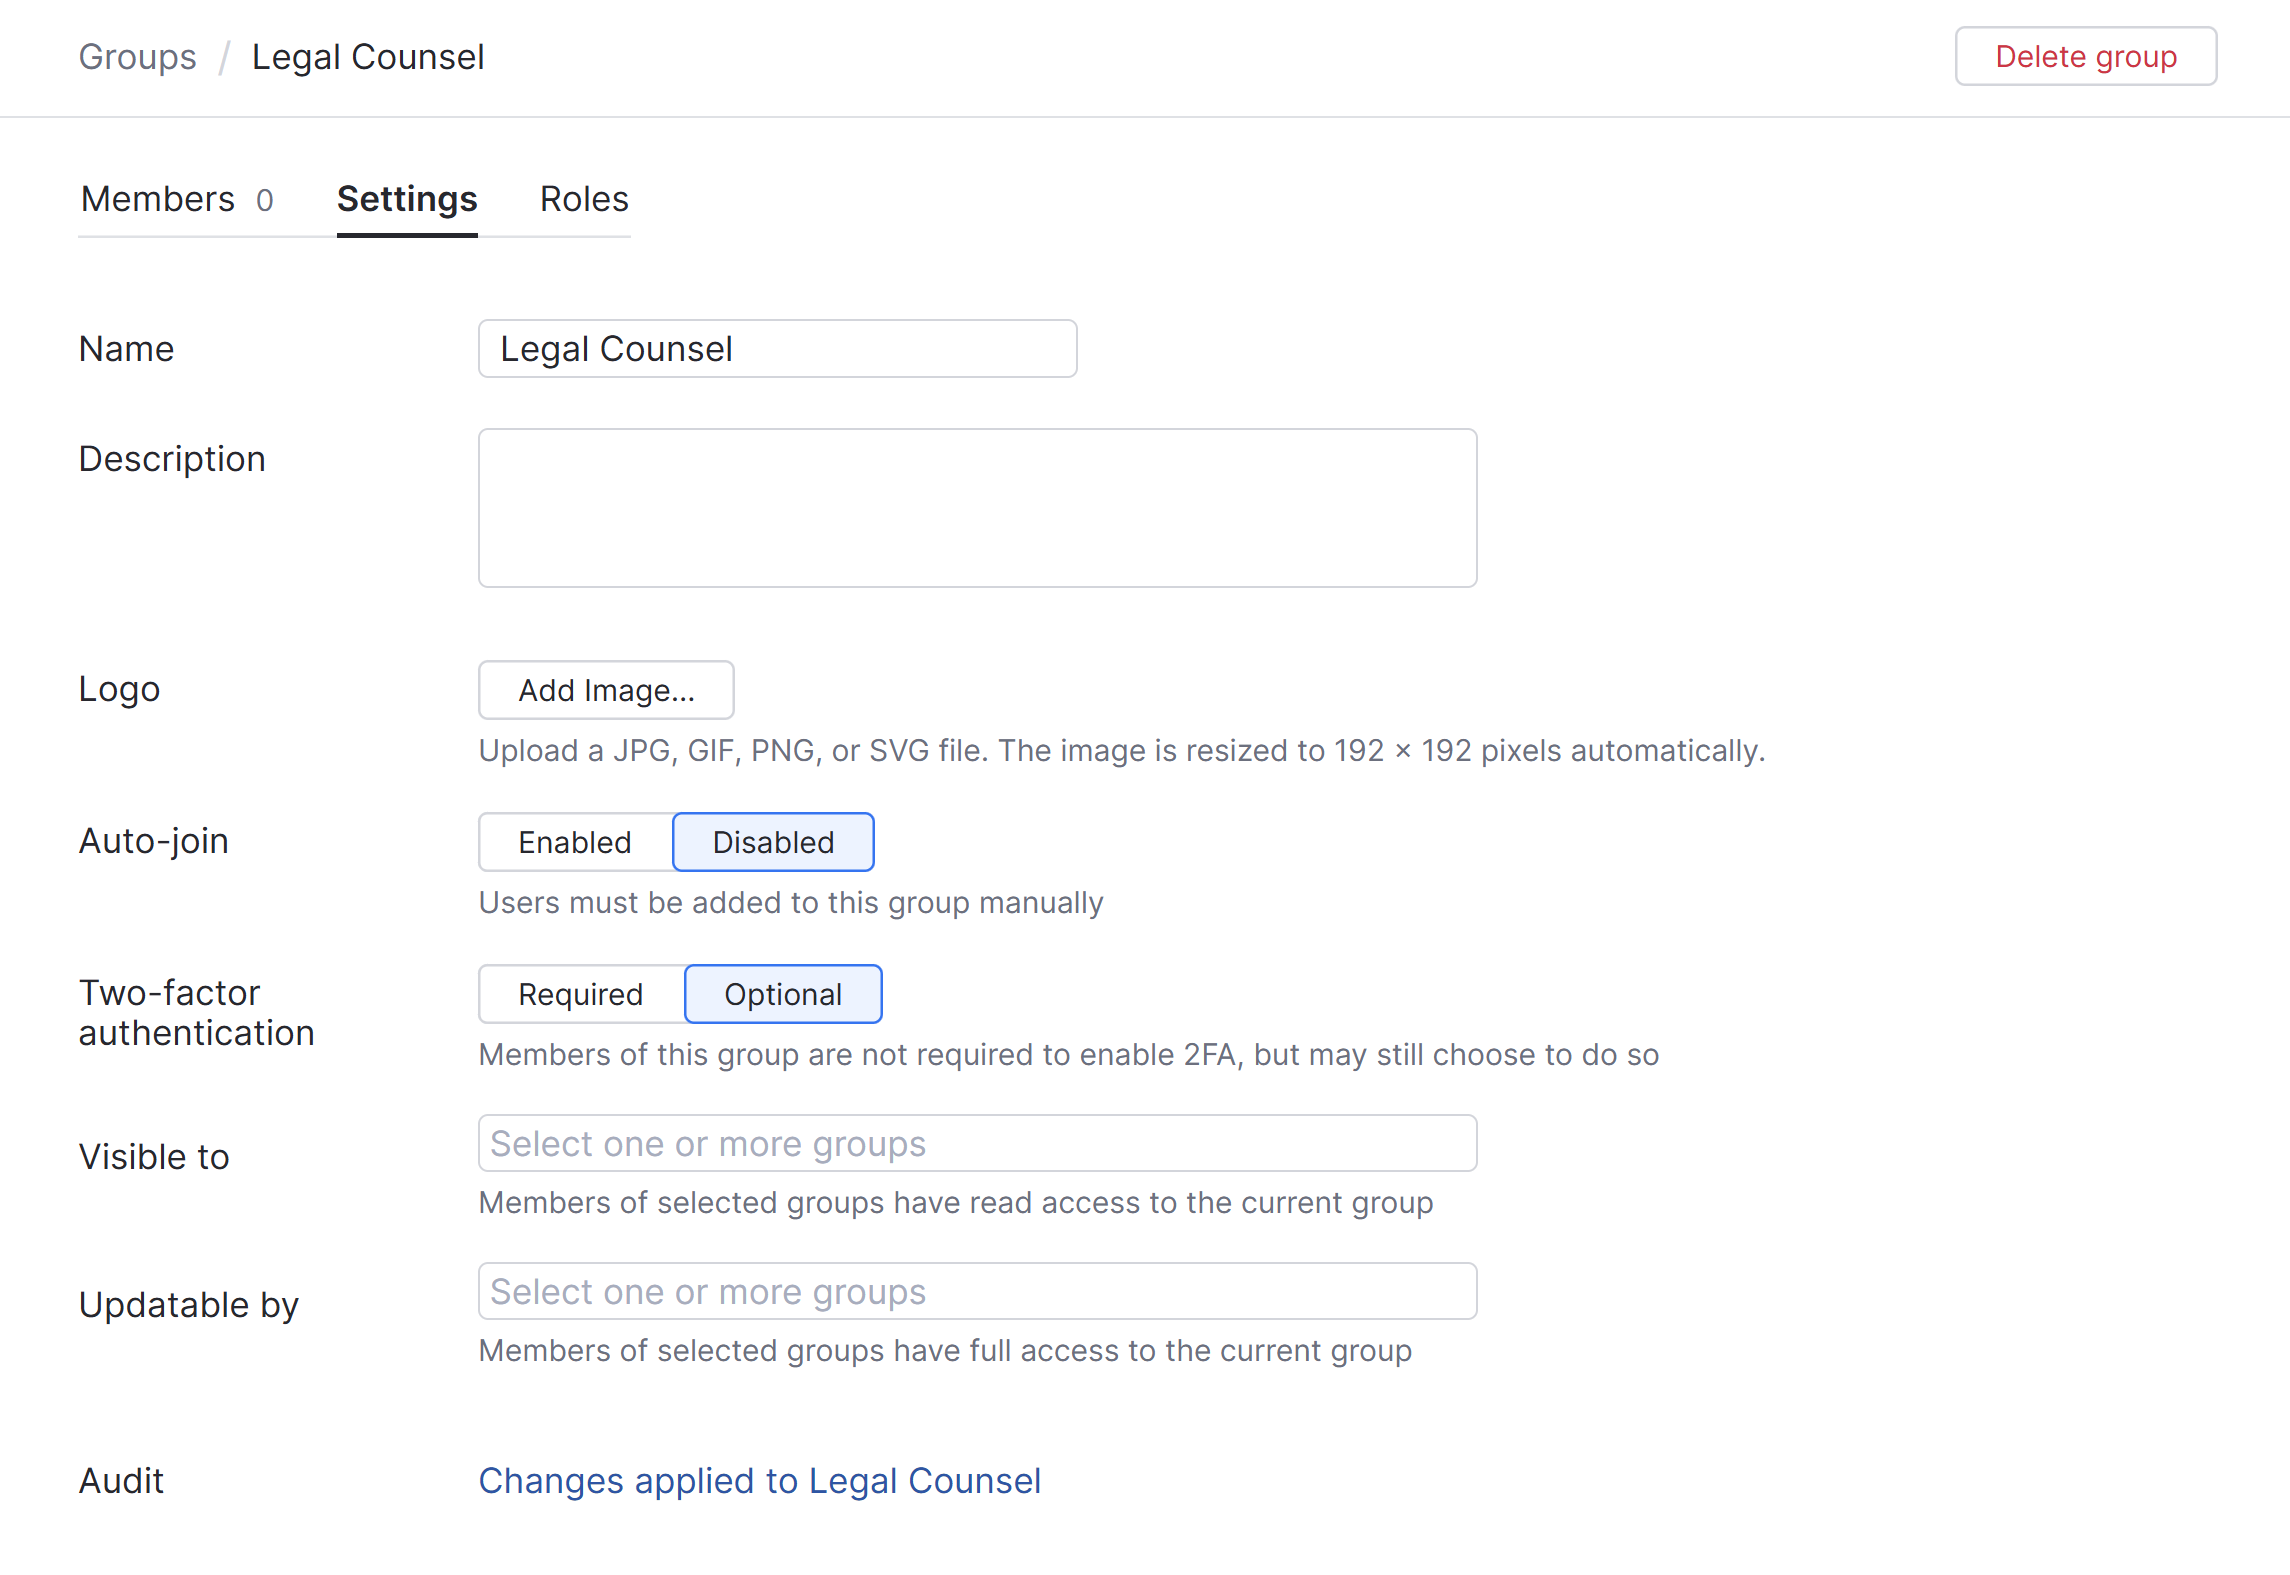Click into the Description text area

point(977,508)
